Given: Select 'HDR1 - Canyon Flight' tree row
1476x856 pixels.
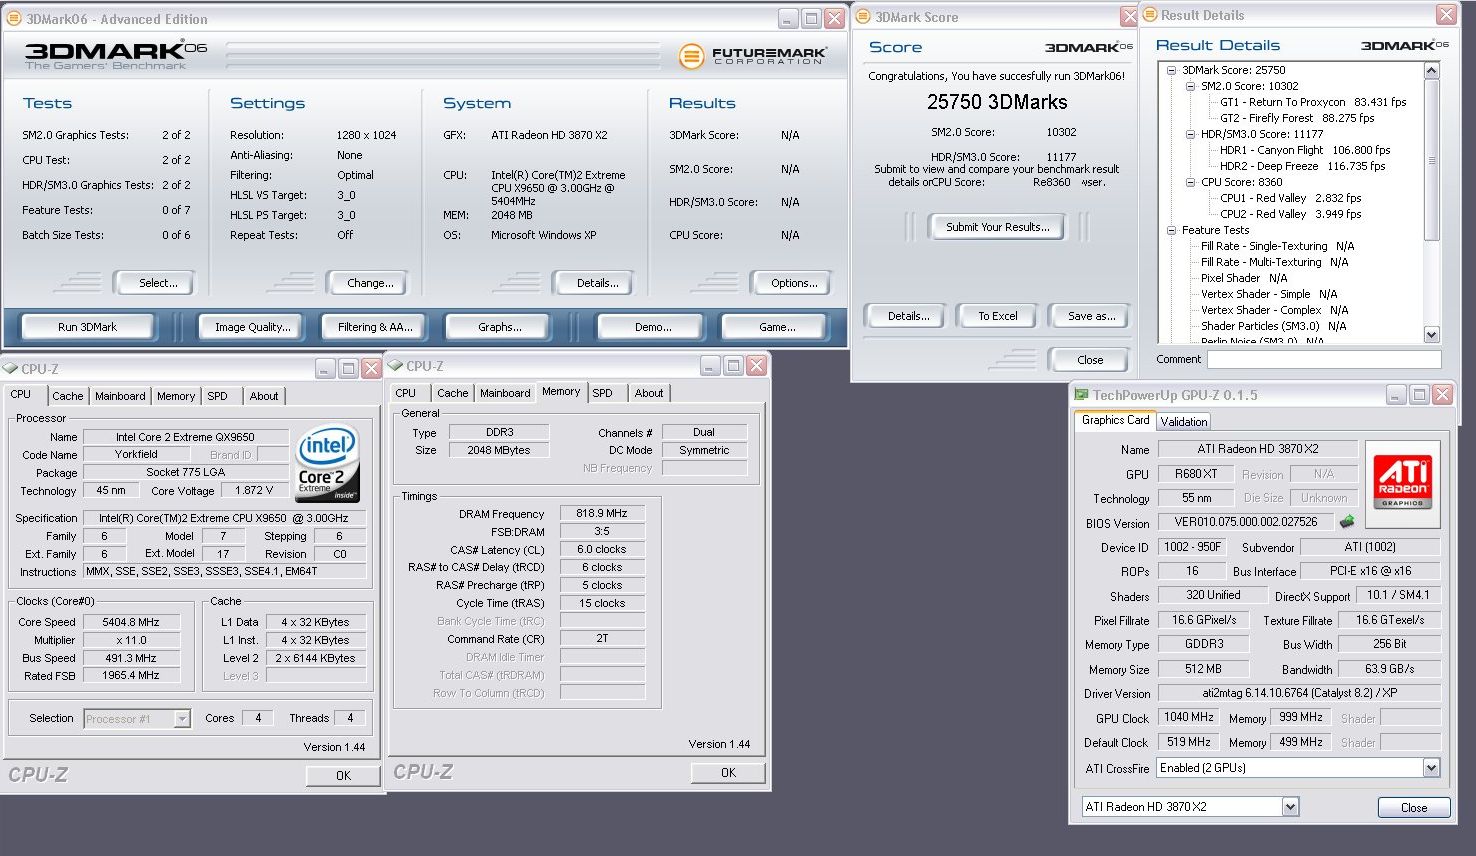Looking at the screenshot, I should click(1305, 150).
